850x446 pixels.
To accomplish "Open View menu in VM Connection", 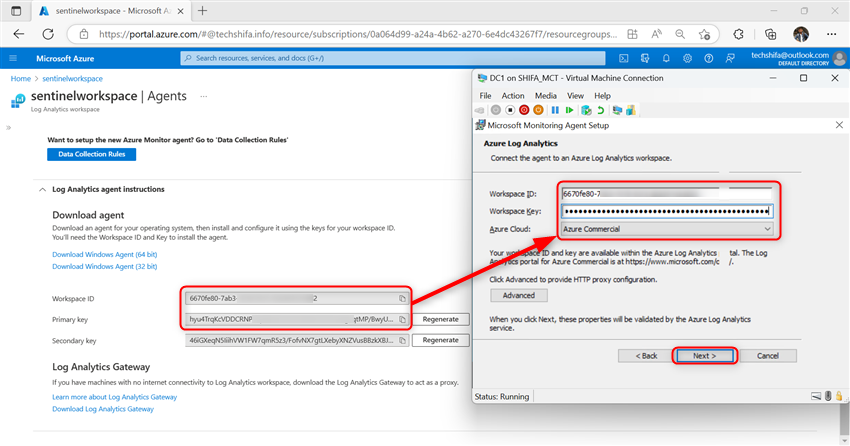I will [575, 95].
